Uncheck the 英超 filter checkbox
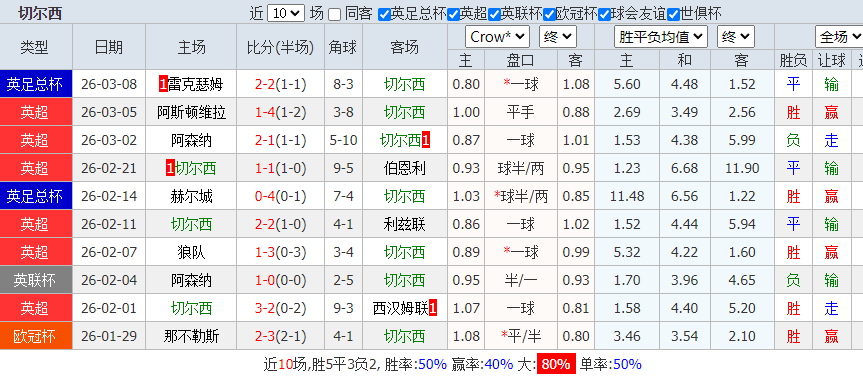This screenshot has height=377, width=863. tap(454, 14)
